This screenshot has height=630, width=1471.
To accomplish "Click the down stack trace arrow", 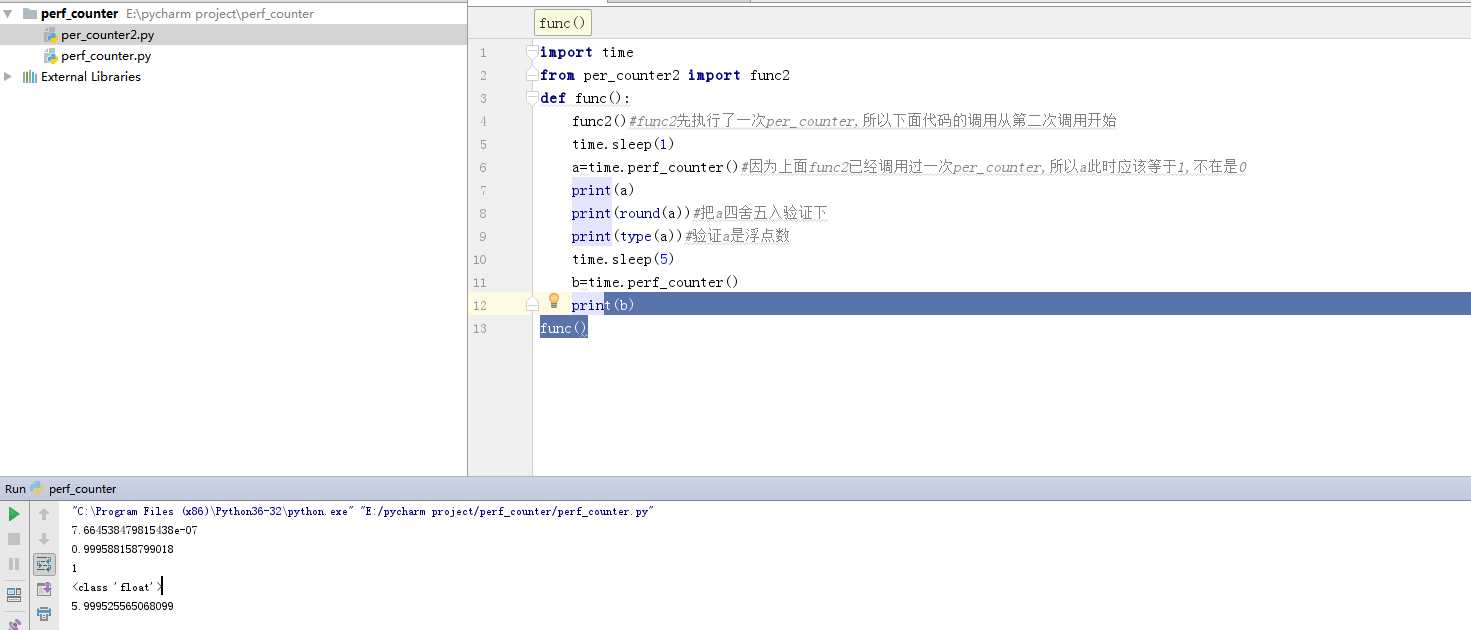I will (44, 539).
